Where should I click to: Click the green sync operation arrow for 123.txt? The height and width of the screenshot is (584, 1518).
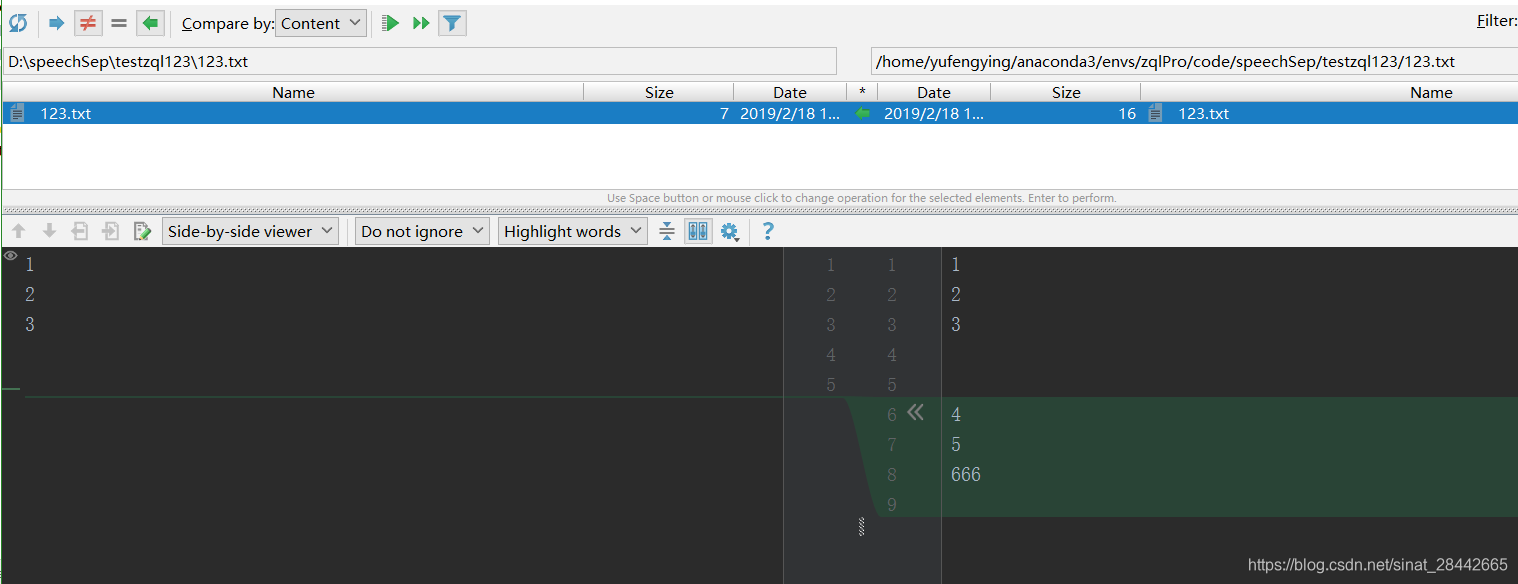point(862,114)
